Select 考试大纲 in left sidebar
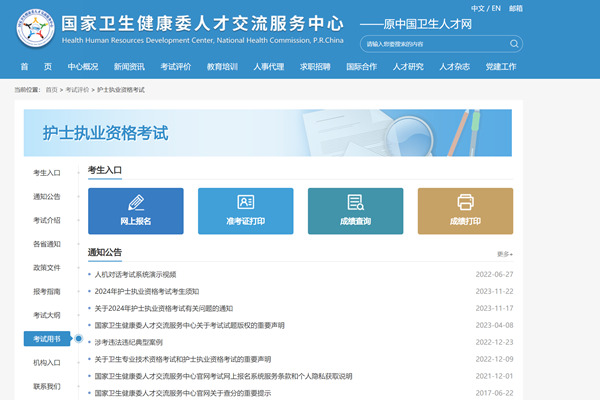 47,315
